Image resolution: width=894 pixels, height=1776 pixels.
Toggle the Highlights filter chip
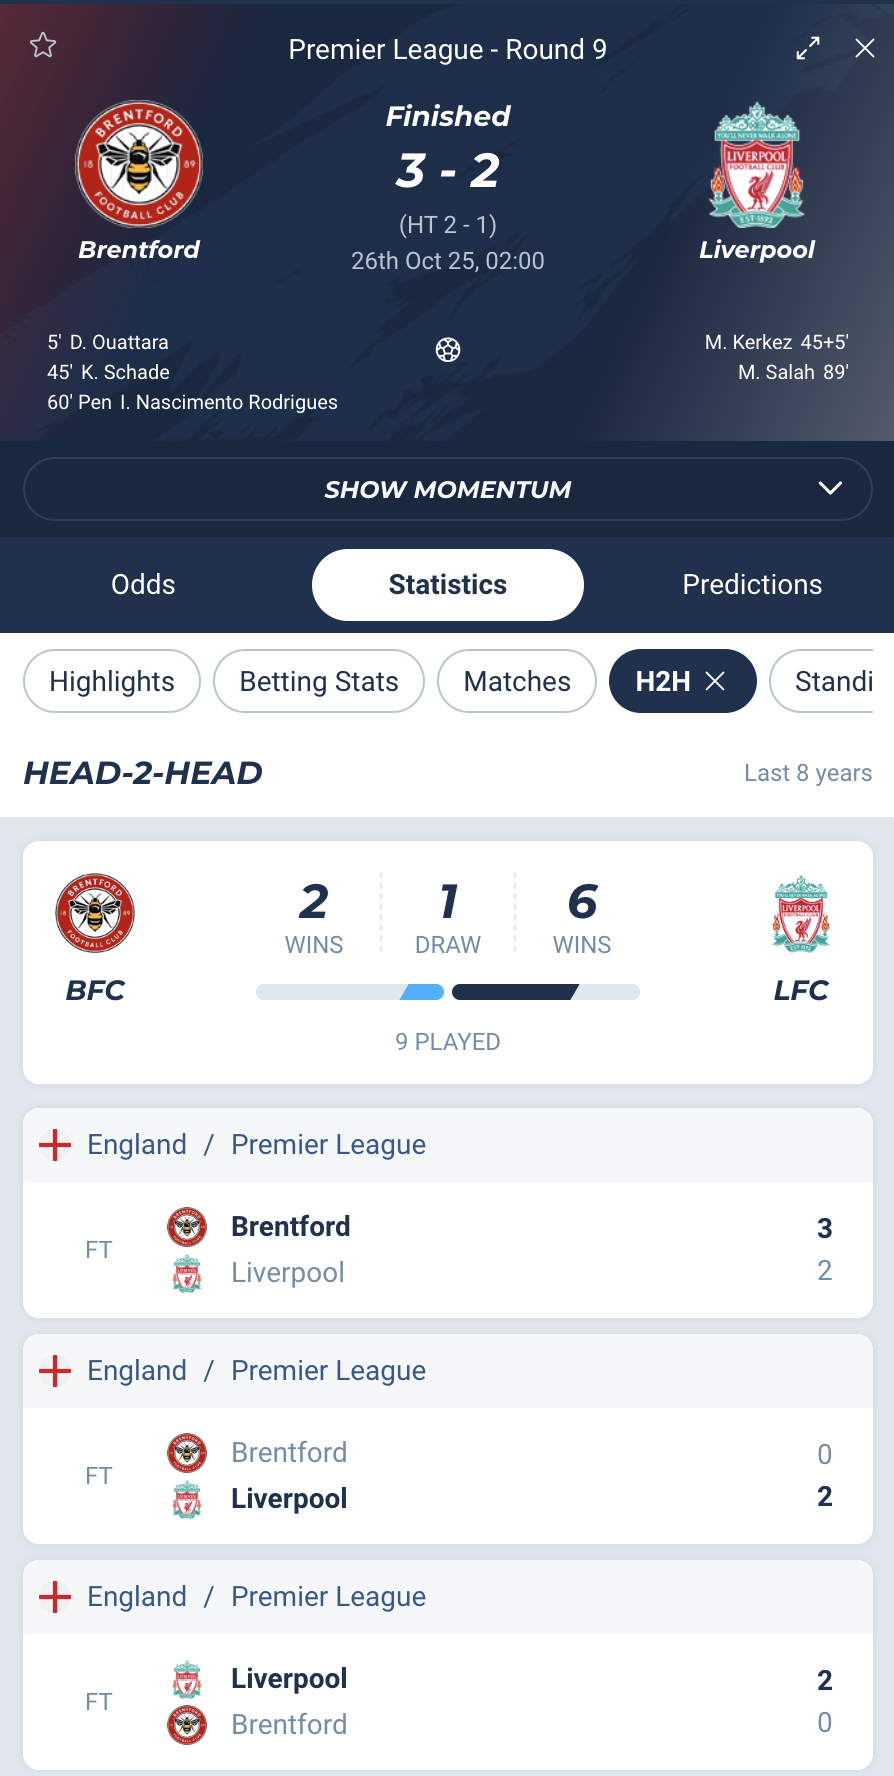pos(112,681)
